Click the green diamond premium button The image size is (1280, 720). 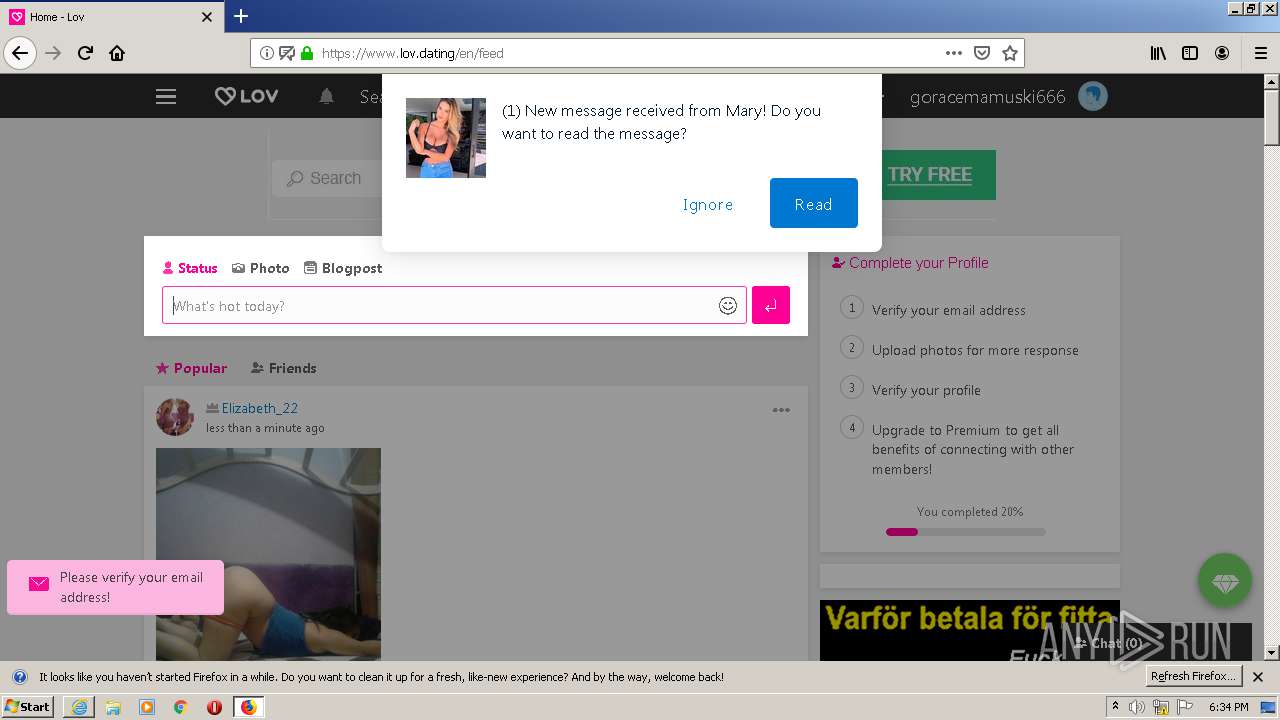(1225, 580)
